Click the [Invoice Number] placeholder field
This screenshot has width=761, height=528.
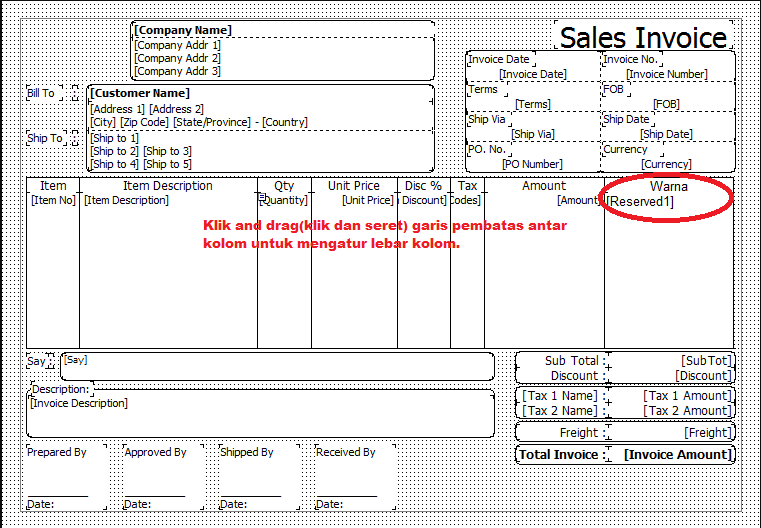(x=666, y=74)
